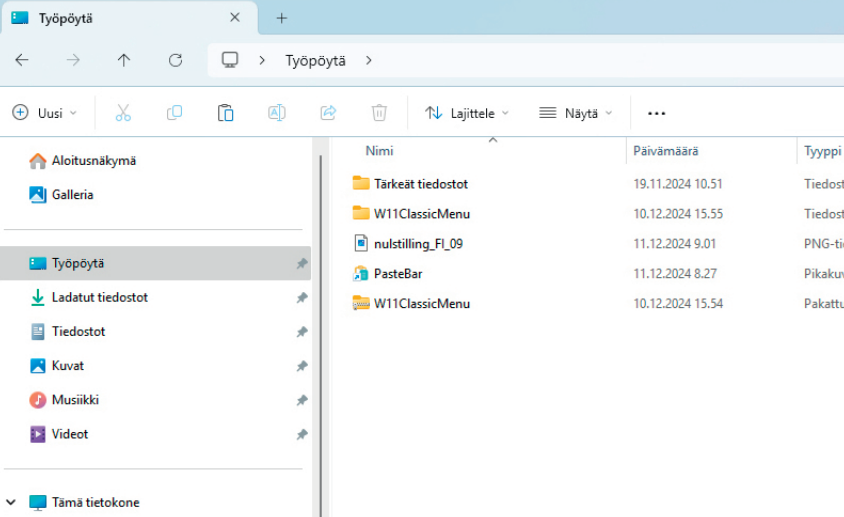The width and height of the screenshot is (844, 517).
Task: Open the three-dot more options menu
Action: tap(657, 113)
